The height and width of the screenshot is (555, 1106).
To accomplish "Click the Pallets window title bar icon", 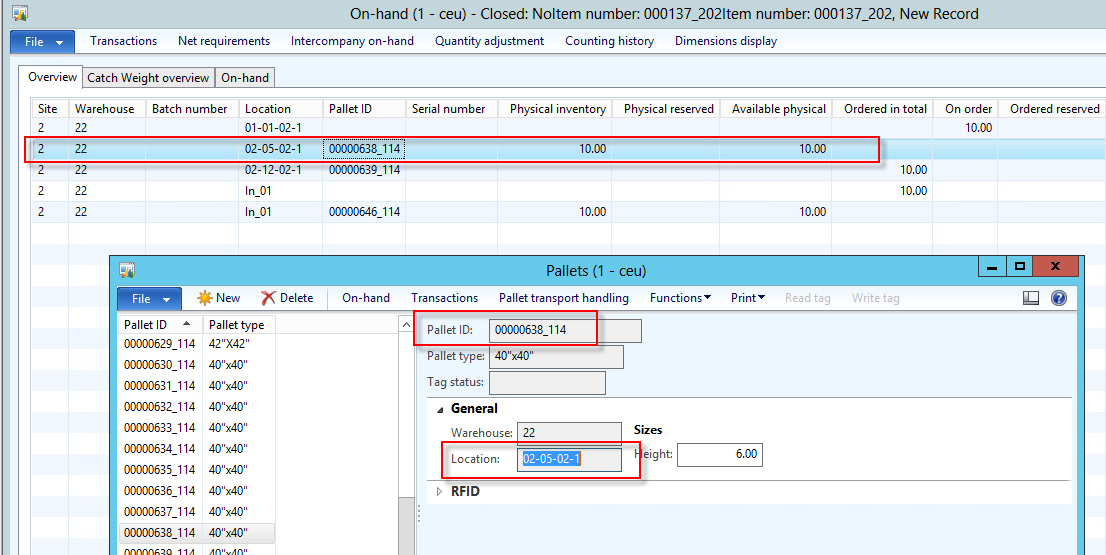I will click(x=127, y=271).
